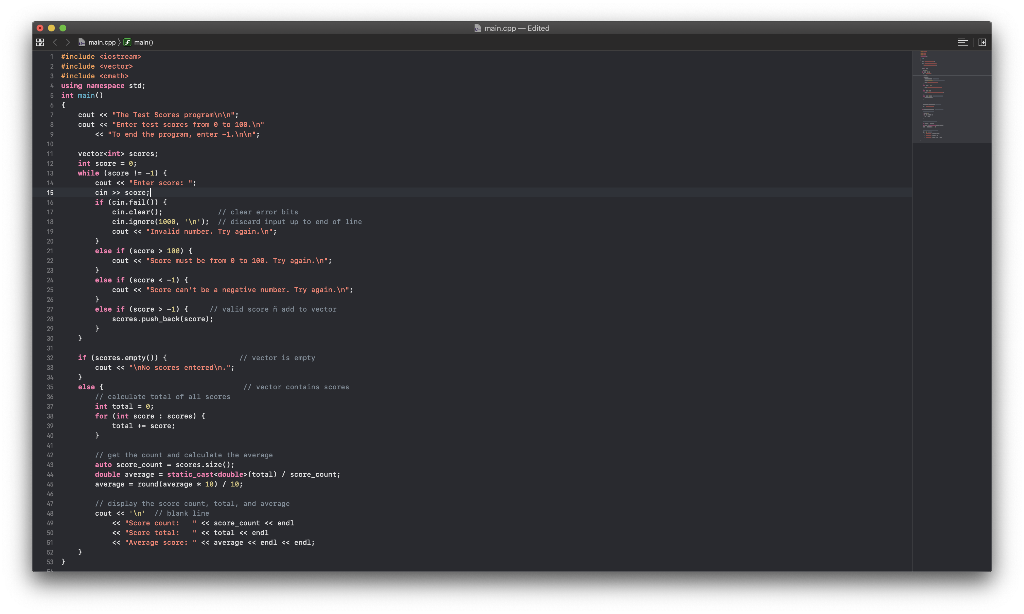Viewport: 1024px width, 614px height.
Task: Click the 'double average = static_cast' line
Action: click(x=217, y=475)
